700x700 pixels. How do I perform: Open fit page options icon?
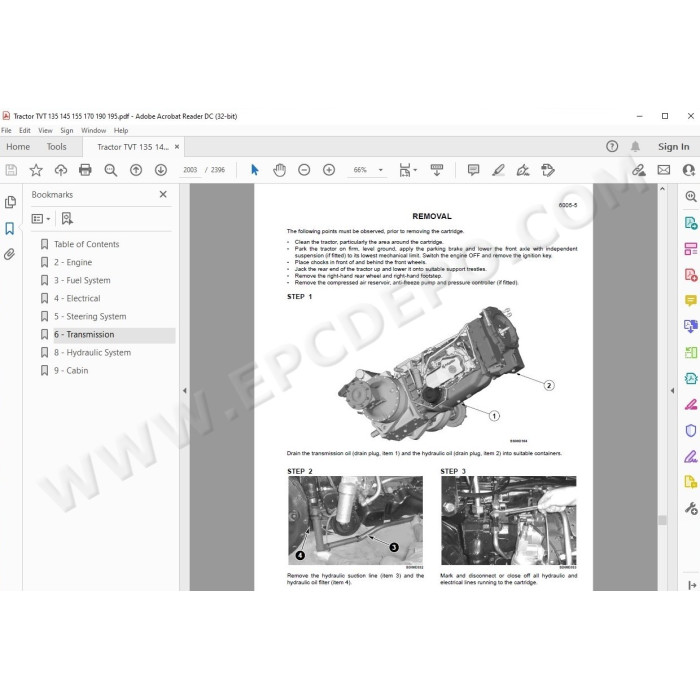click(x=407, y=170)
